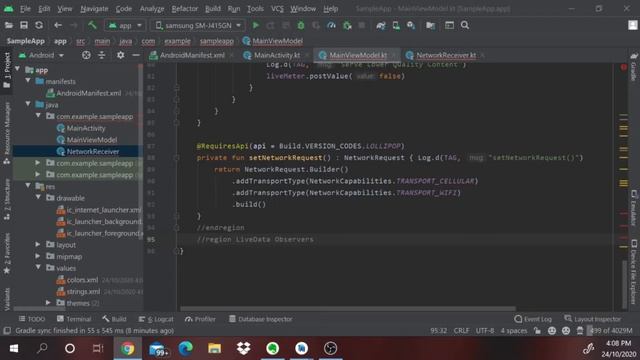Open the app run configuration dropdown
The height and width of the screenshot is (360, 640).
pos(125,25)
